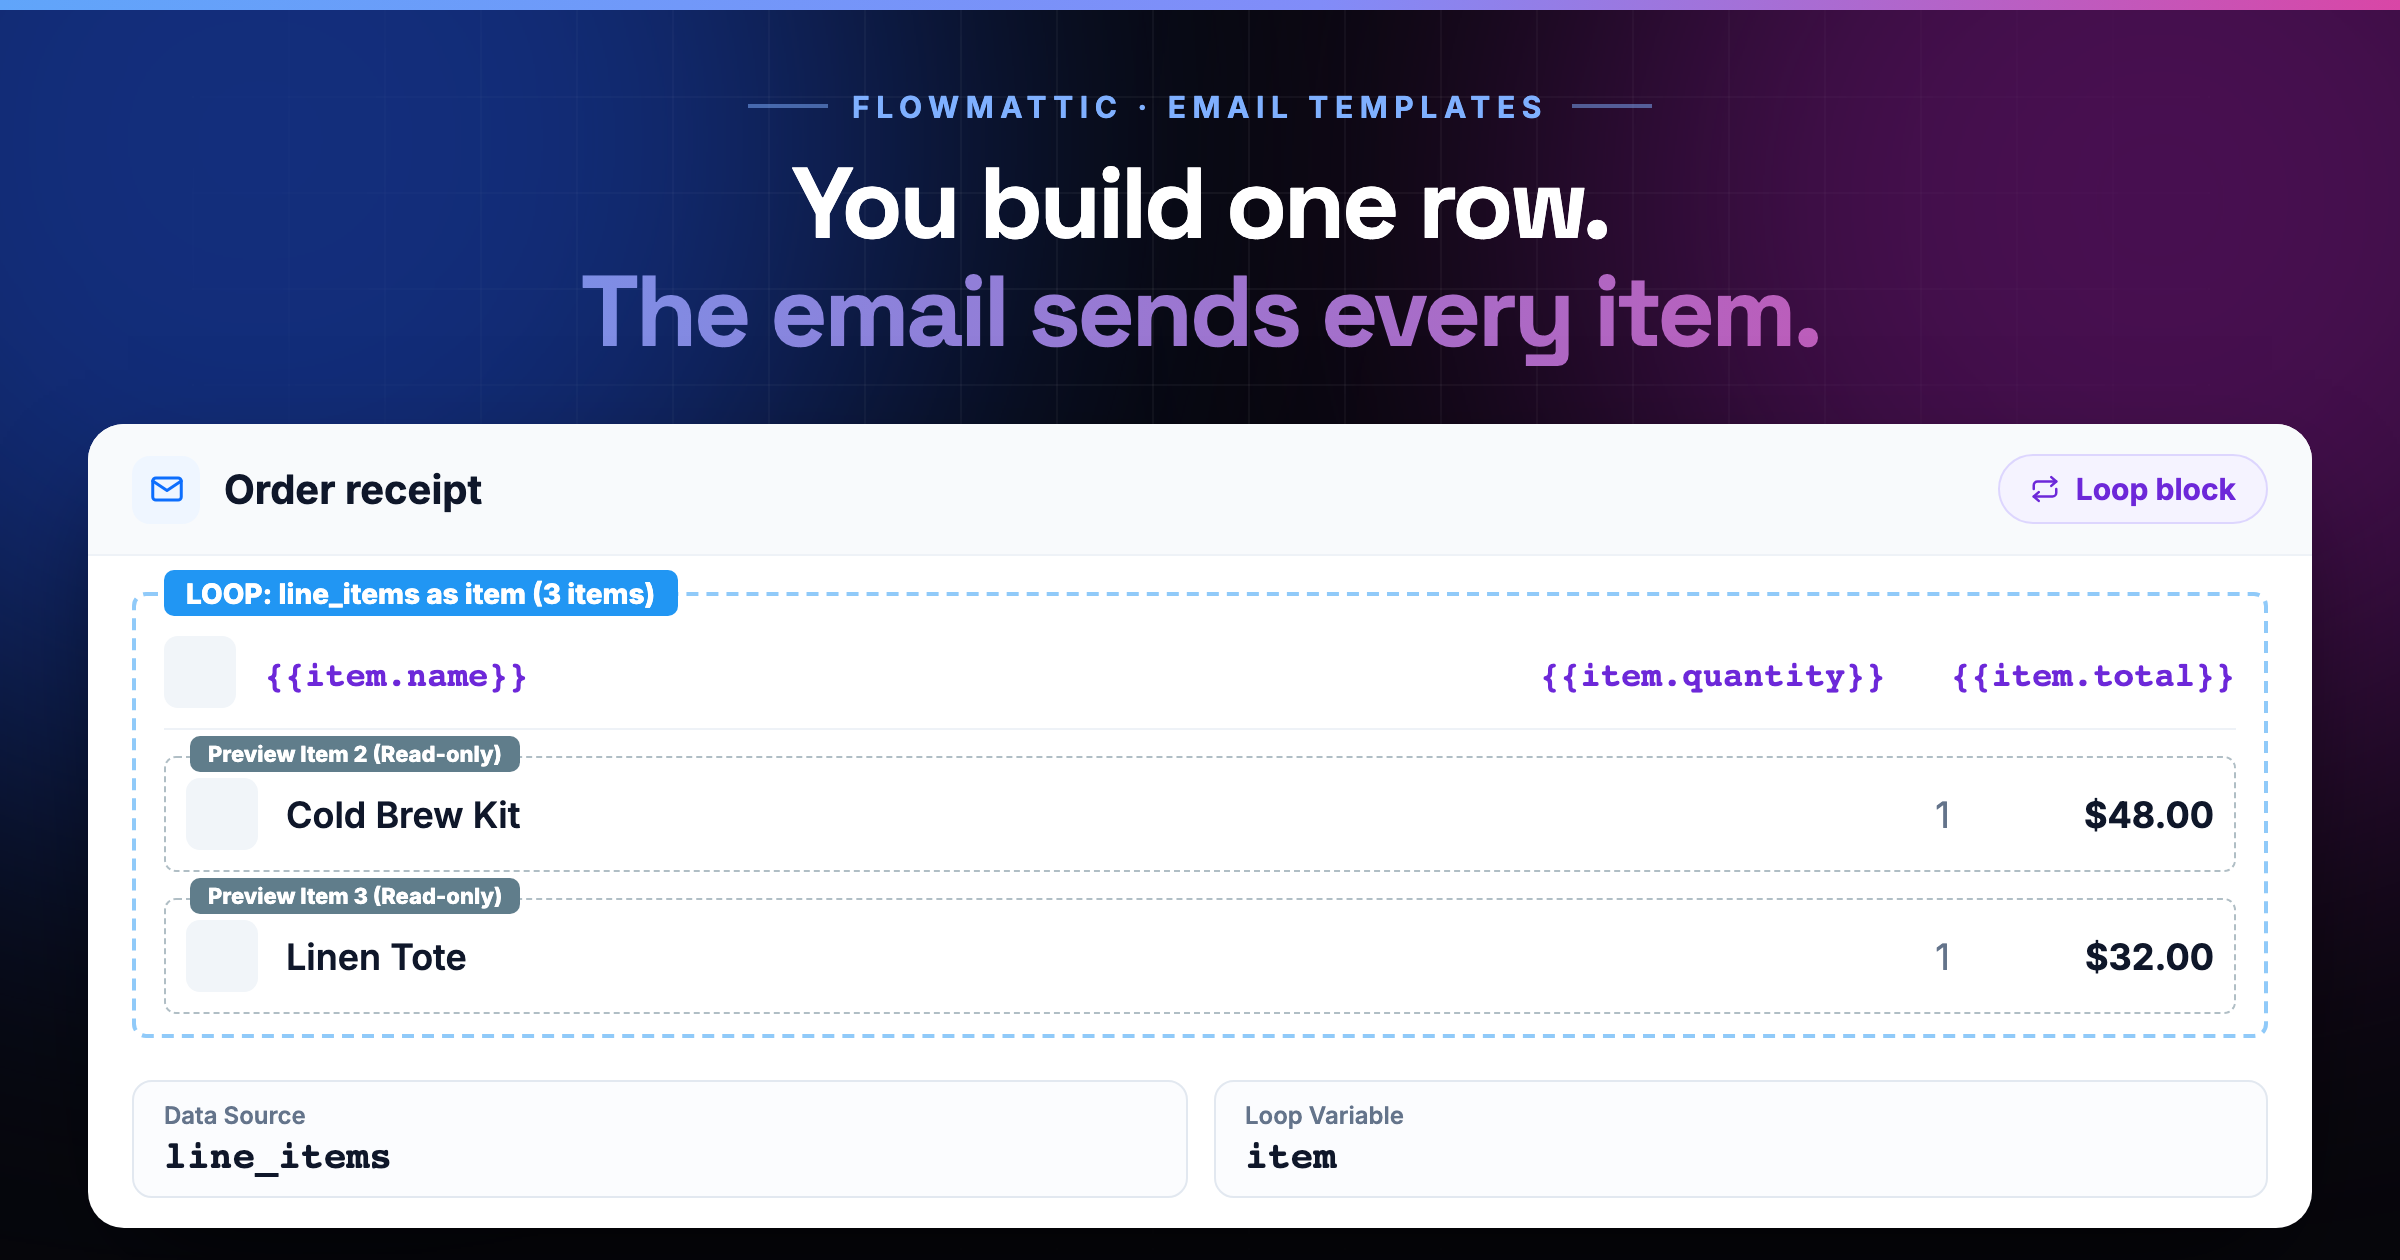Select the Linen Tote image placeholder
2400x1260 pixels.
[x=222, y=956]
